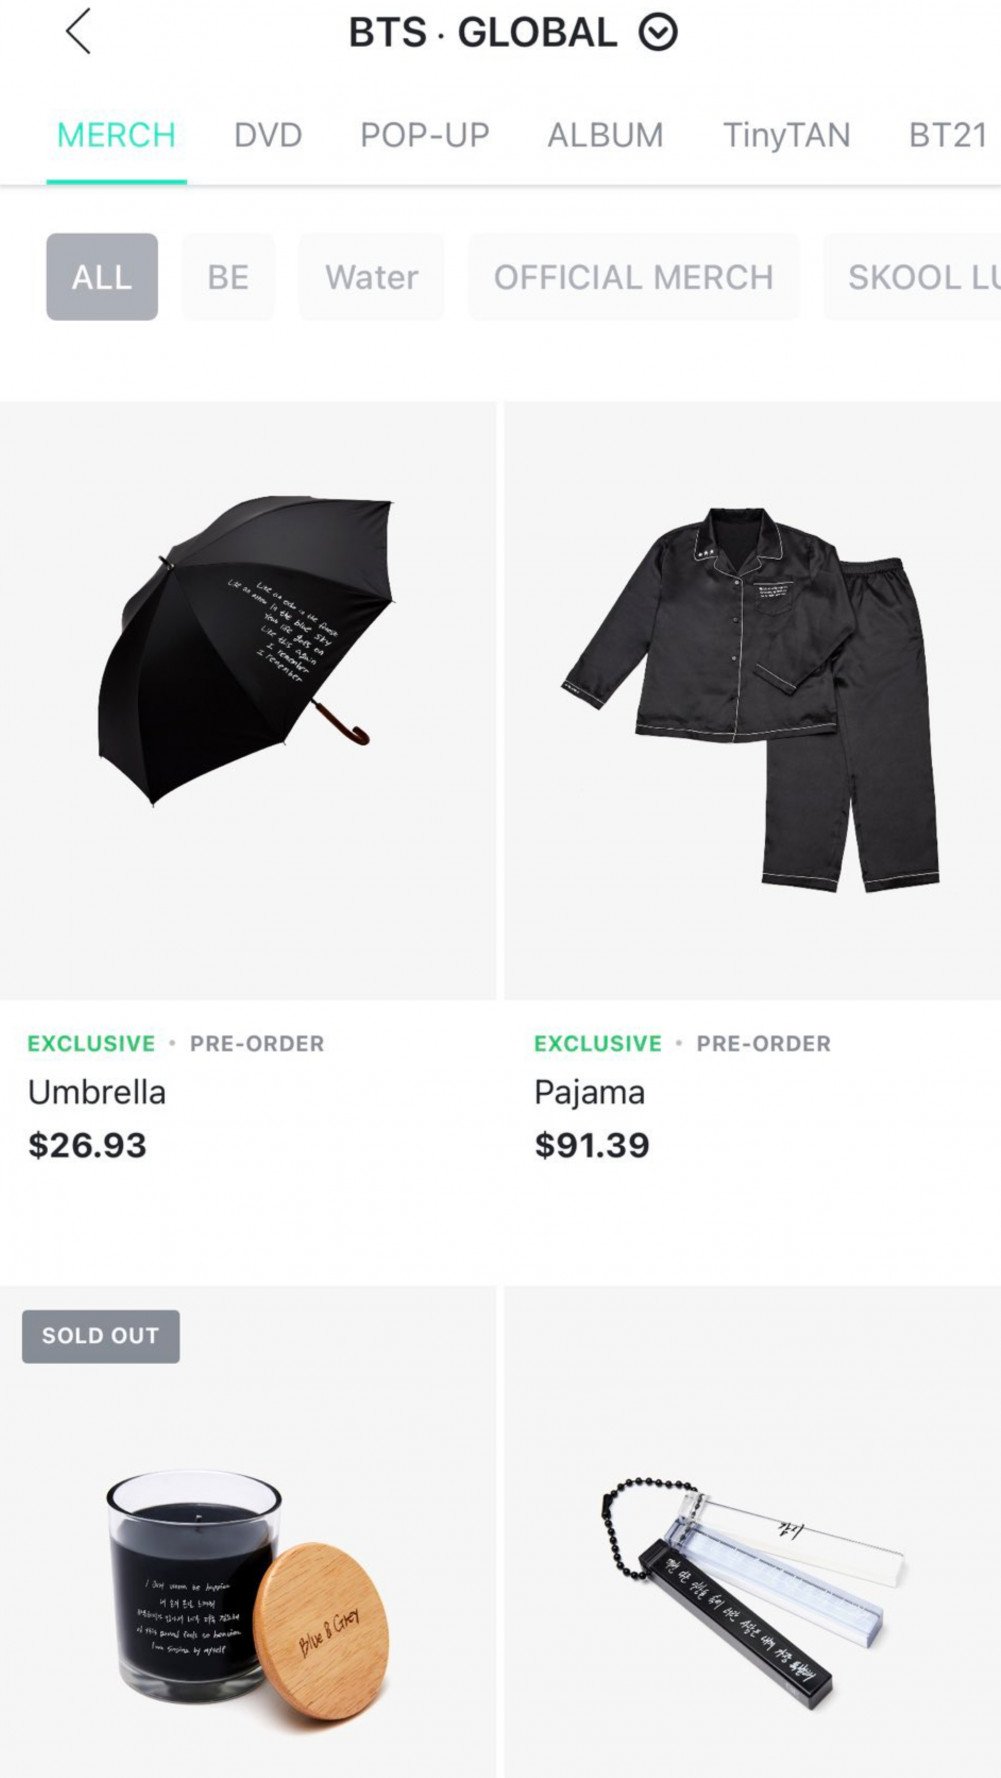
Task: Open the POP-UP tab
Action: click(x=425, y=135)
